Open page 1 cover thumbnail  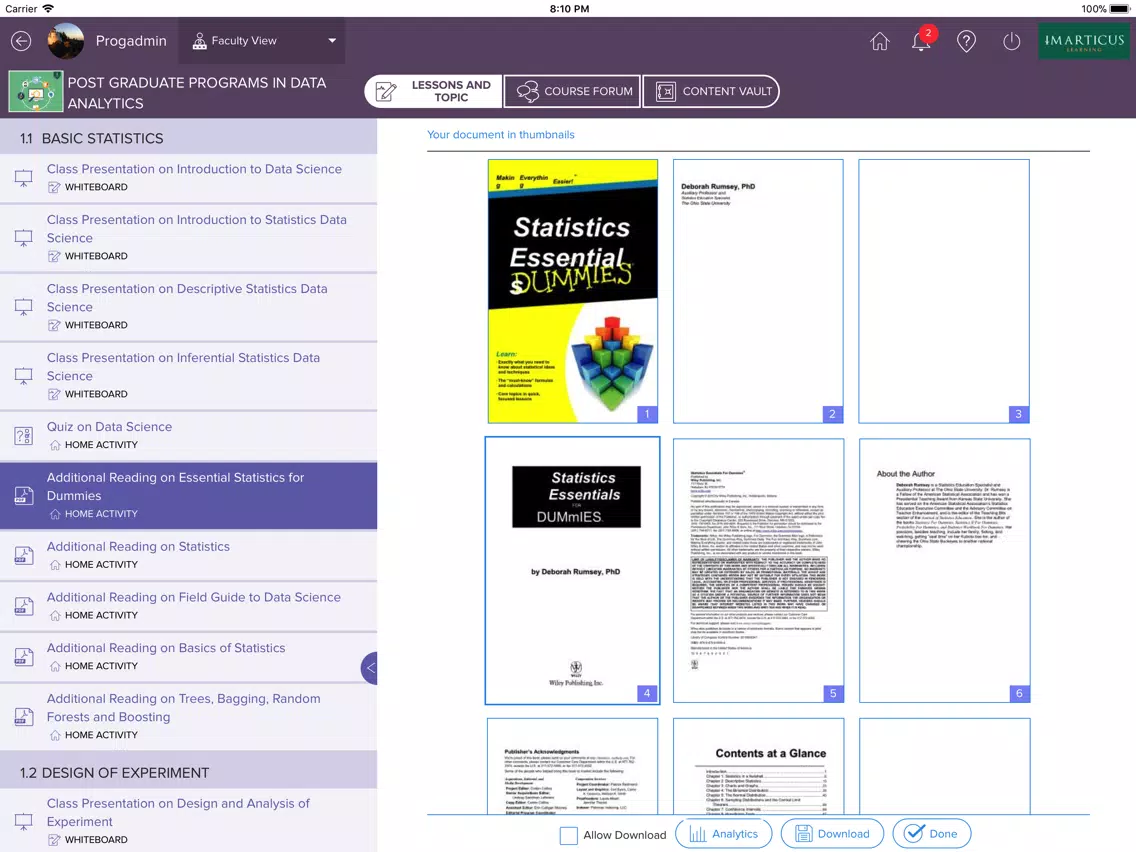[x=572, y=291]
